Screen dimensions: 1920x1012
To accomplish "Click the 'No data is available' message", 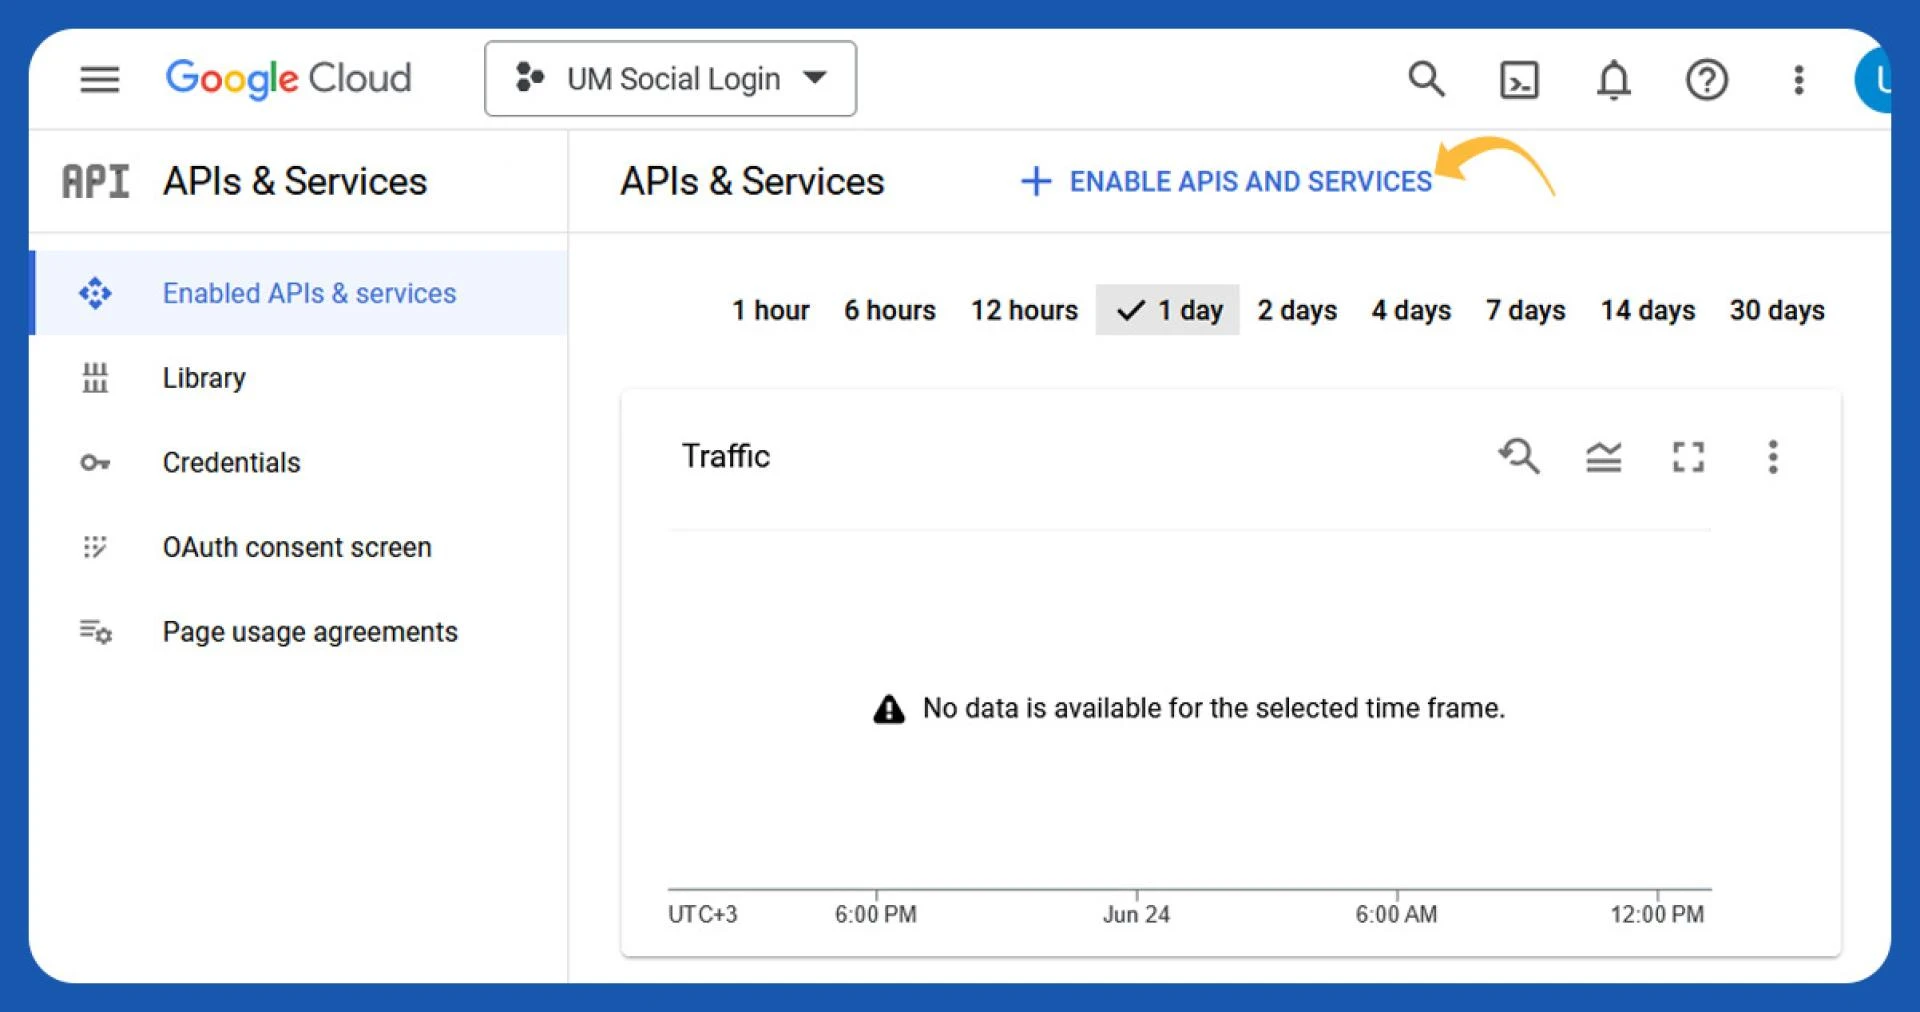I will [x=1213, y=708].
